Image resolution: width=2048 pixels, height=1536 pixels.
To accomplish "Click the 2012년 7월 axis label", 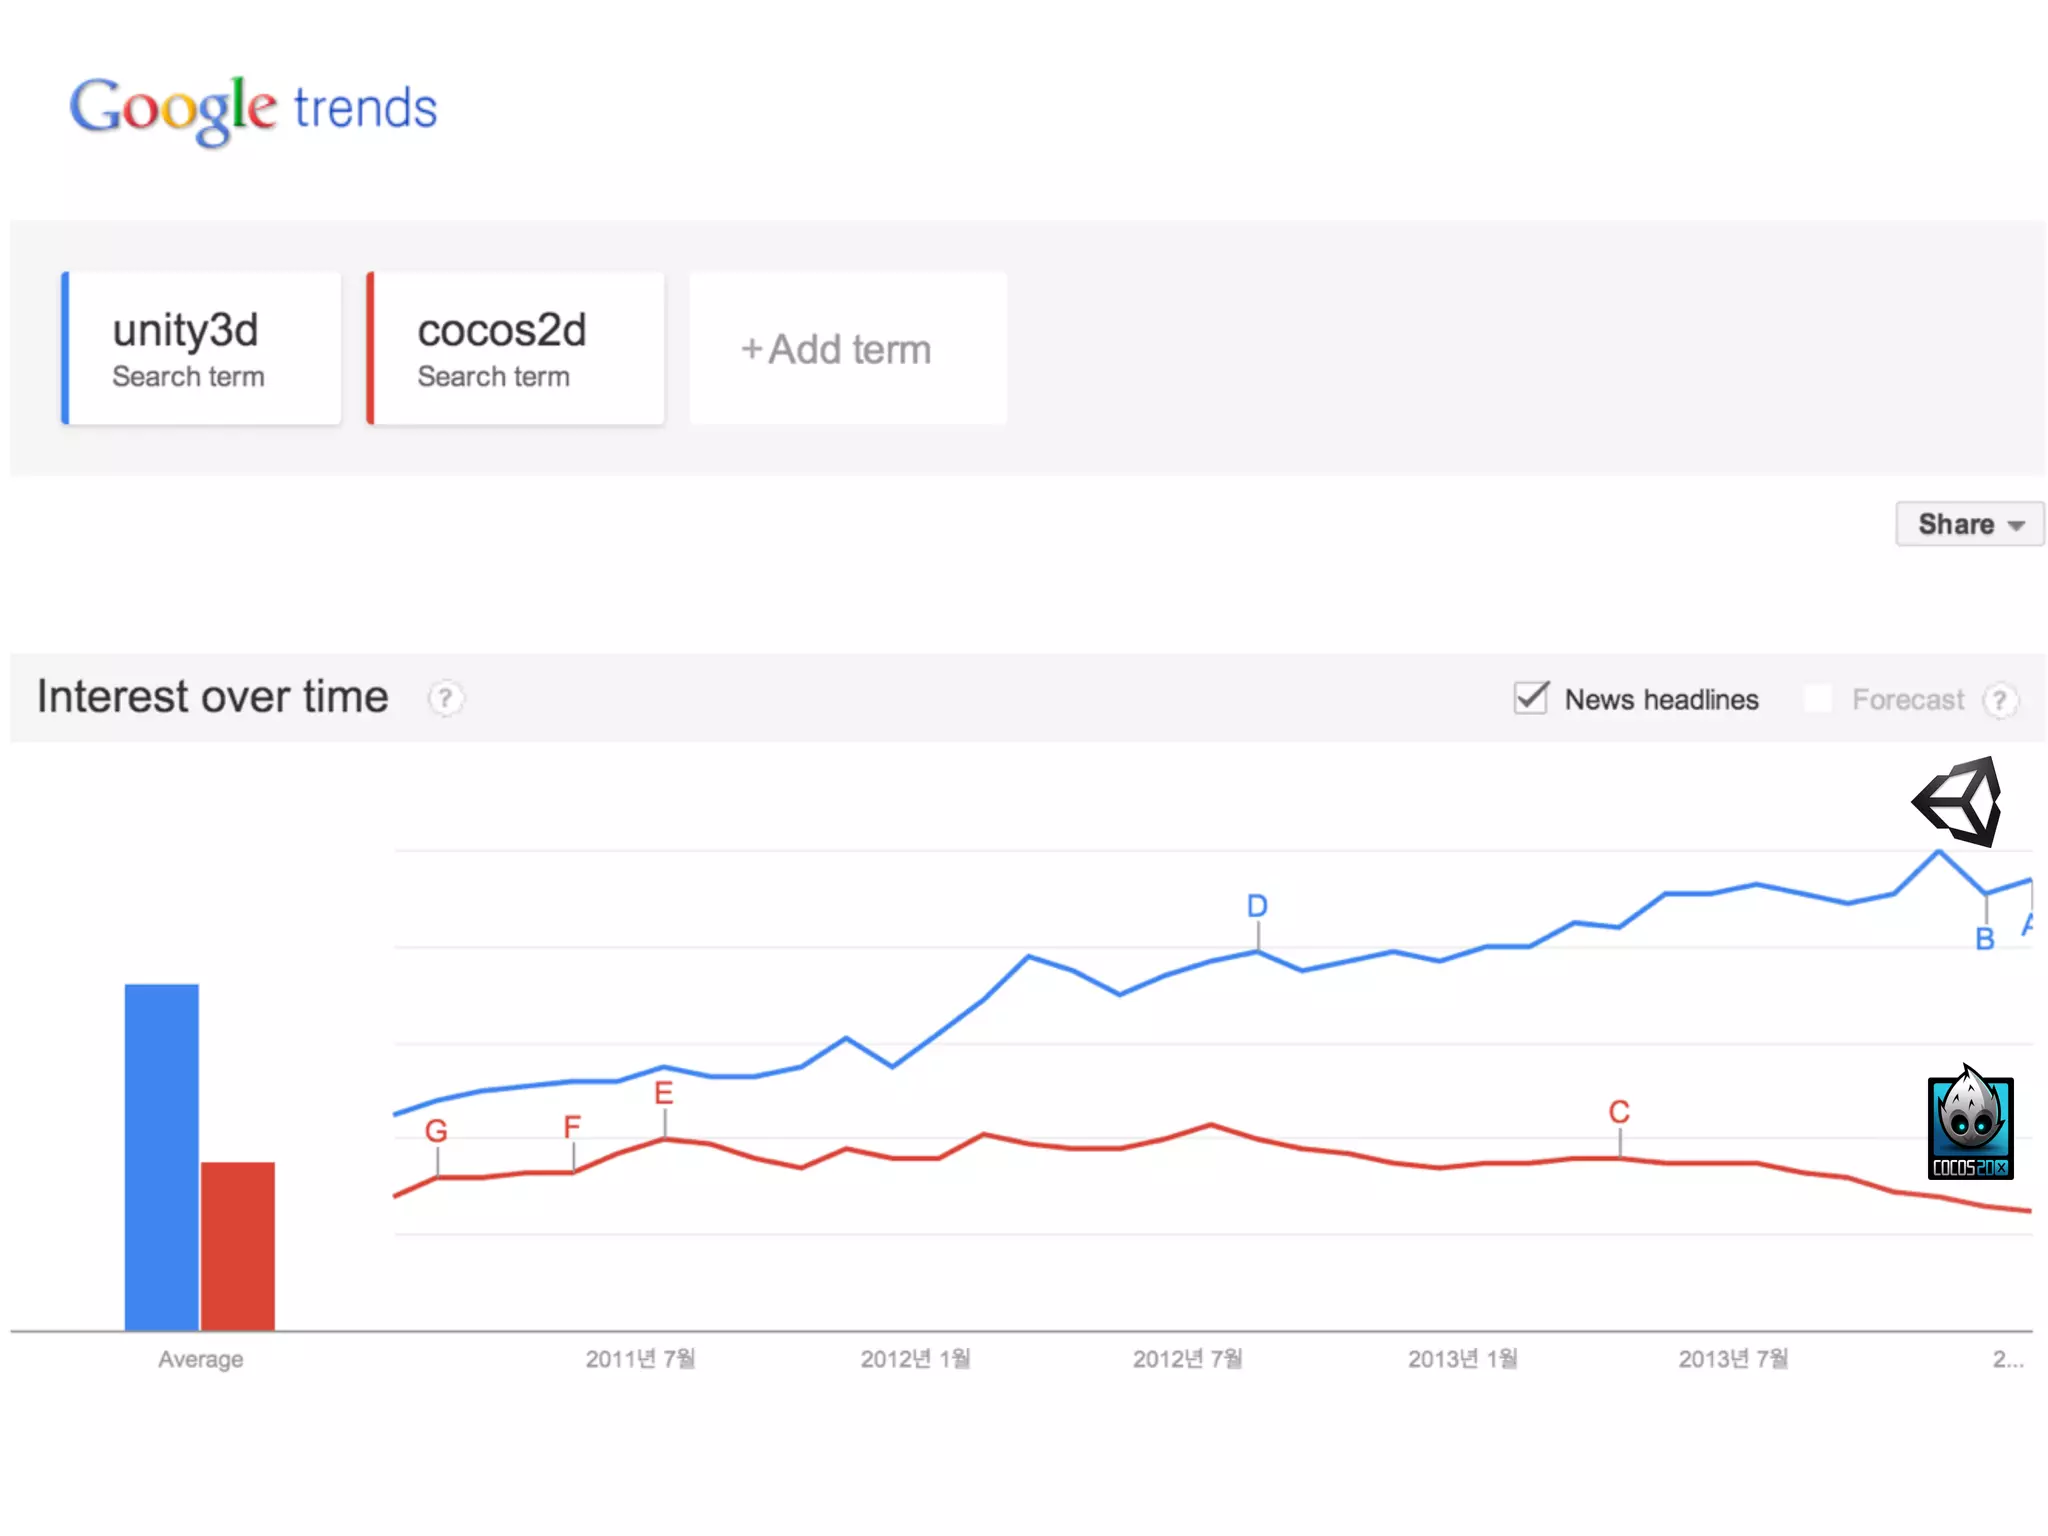I will (x=1187, y=1359).
